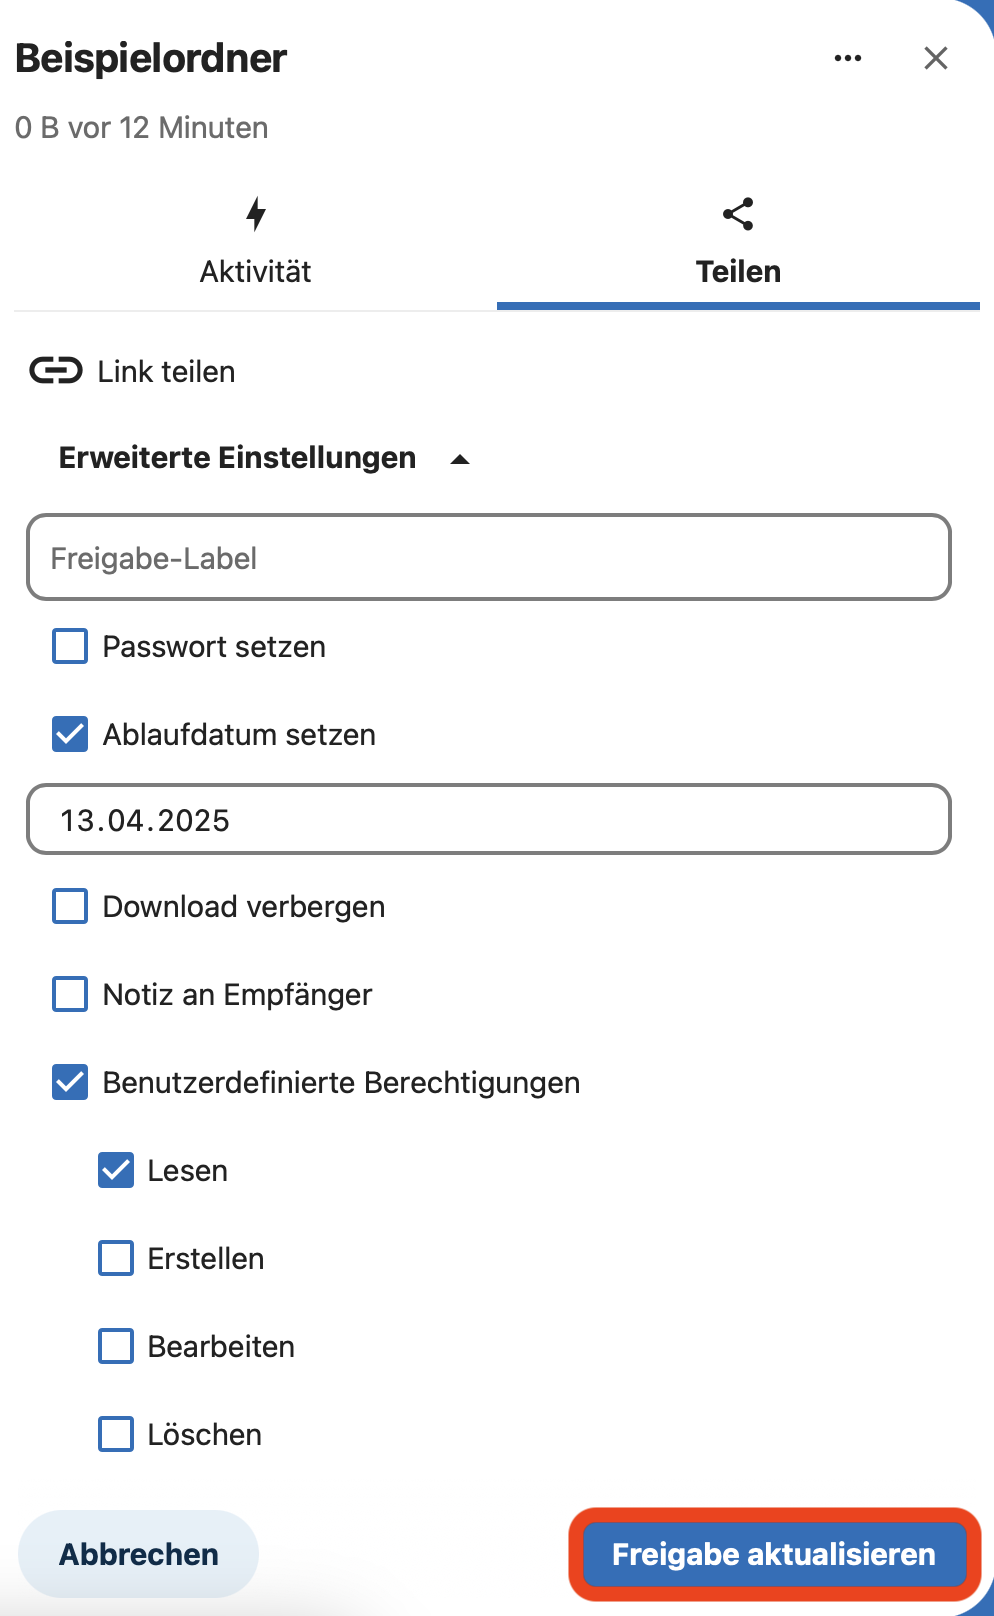The width and height of the screenshot is (994, 1616).
Task: Uncheck Ablaufdatum setzen
Action: click(x=70, y=734)
